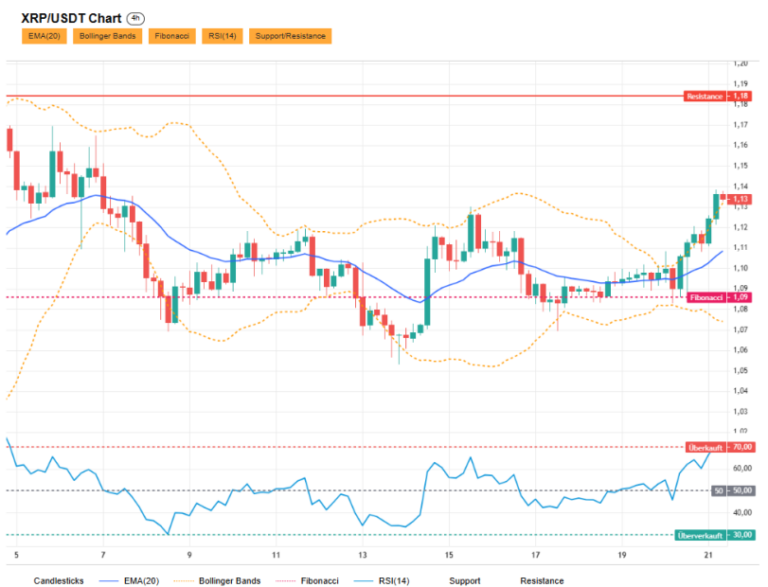Click the light blue RSI(14) legend swatch
768x587 pixels.
pos(363,581)
